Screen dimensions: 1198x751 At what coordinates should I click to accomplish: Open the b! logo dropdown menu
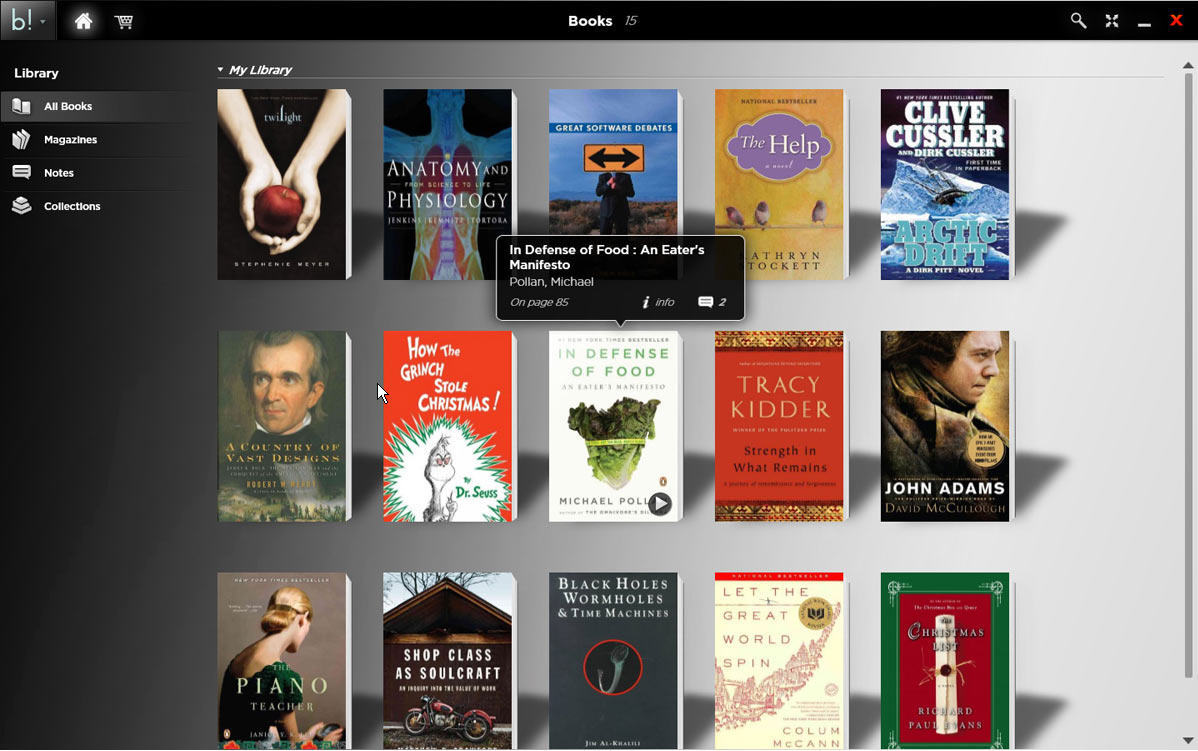point(28,21)
